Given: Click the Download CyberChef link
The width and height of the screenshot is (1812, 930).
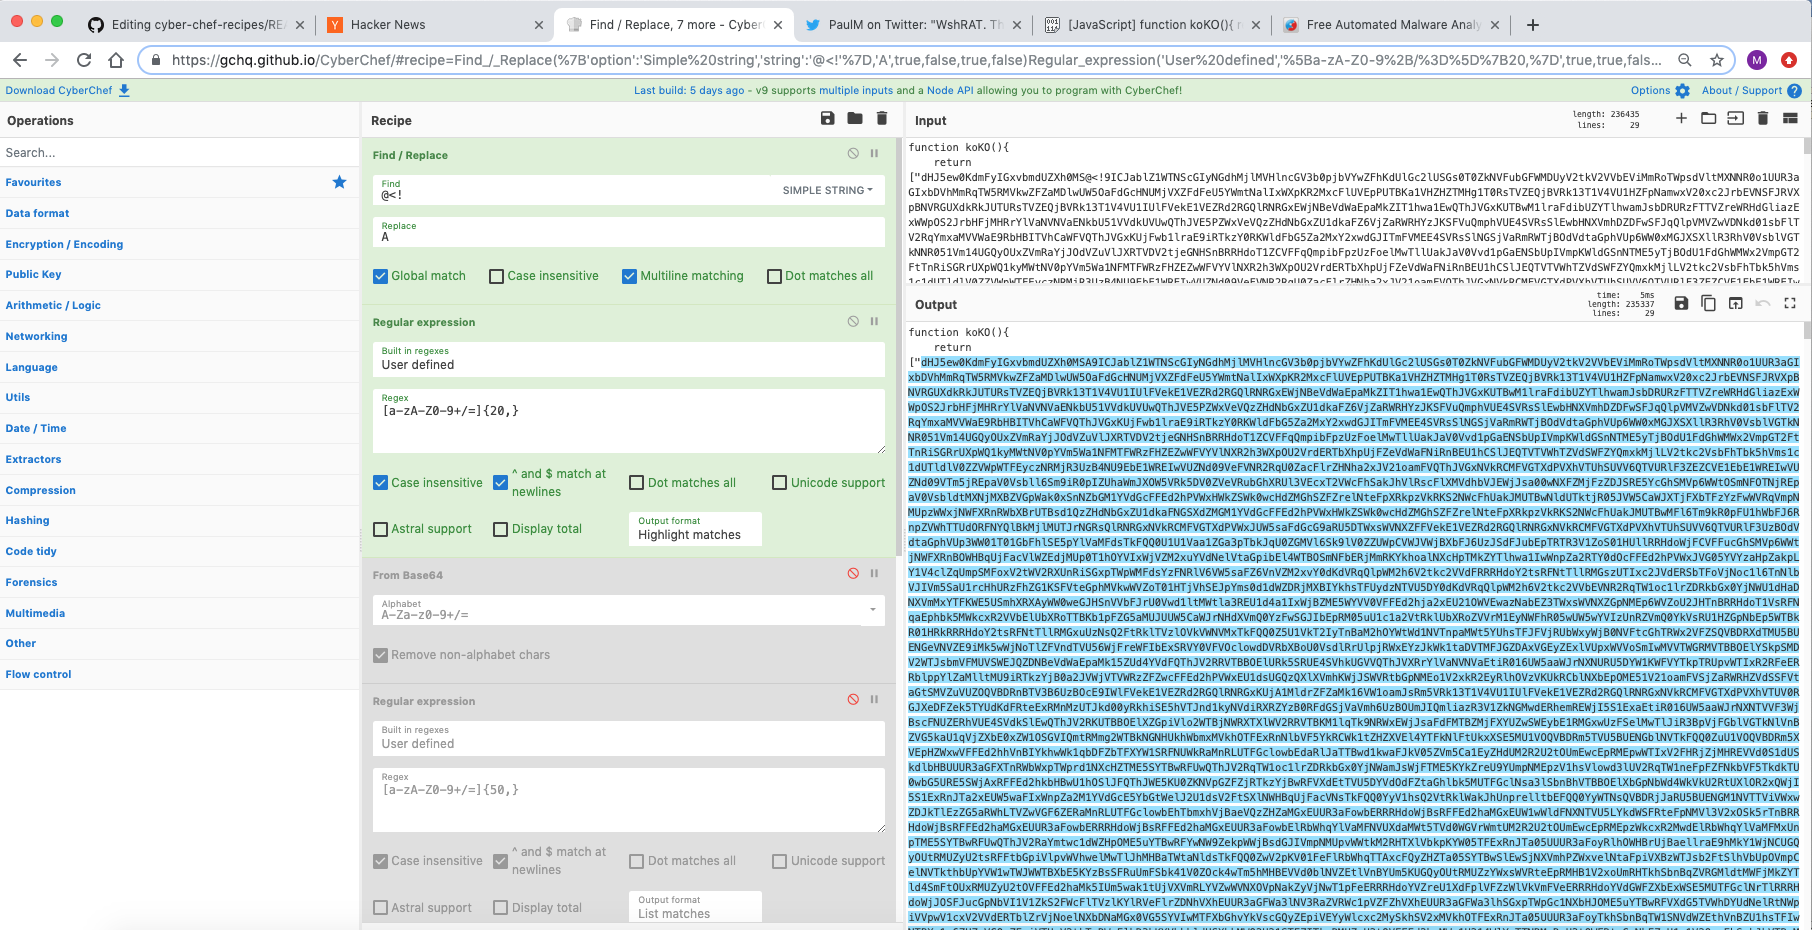Looking at the screenshot, I should (59, 90).
